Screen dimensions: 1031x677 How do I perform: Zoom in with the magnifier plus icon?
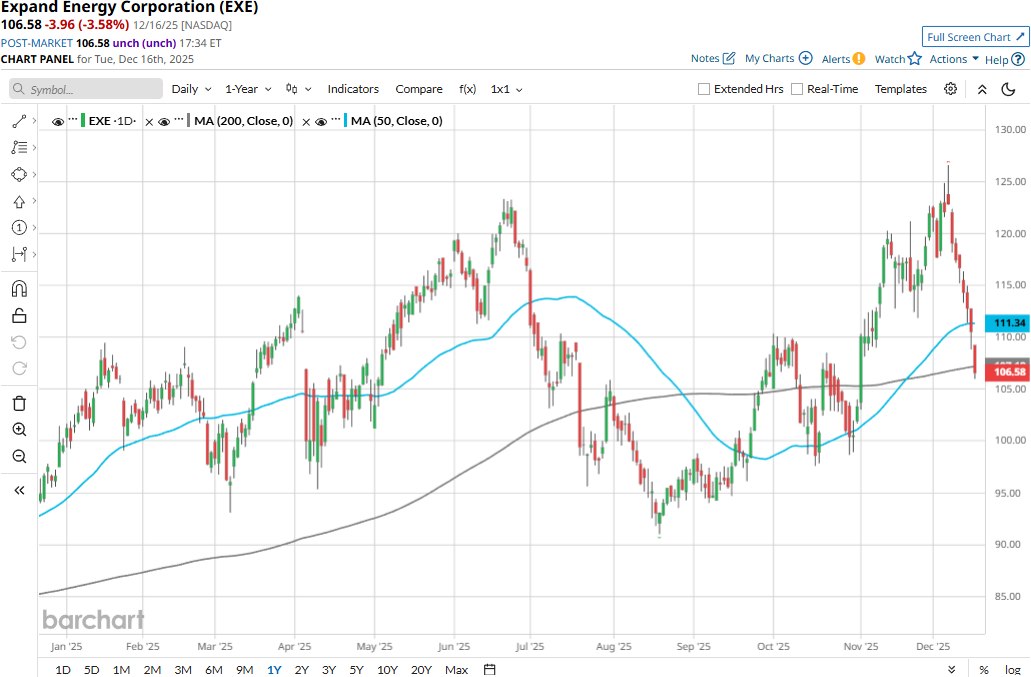[19, 430]
